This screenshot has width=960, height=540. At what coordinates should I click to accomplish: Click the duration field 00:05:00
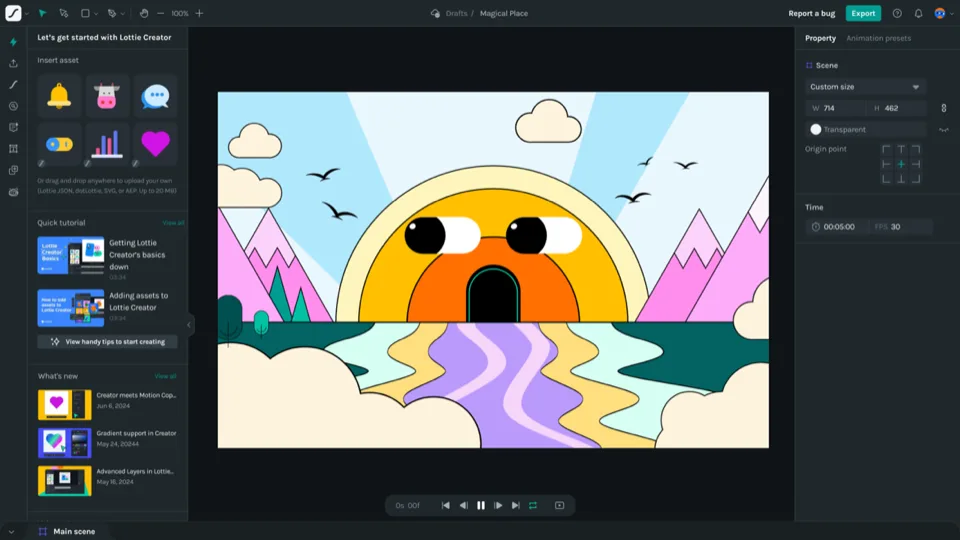point(838,227)
